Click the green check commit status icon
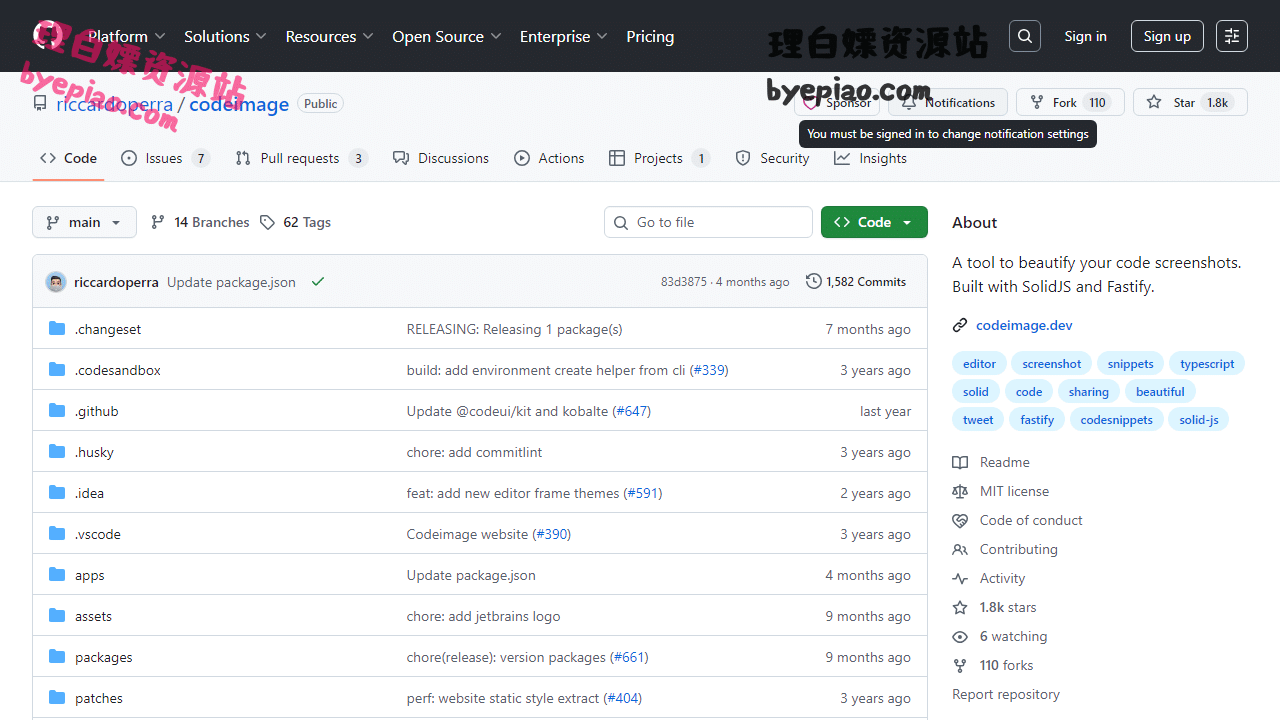The image size is (1280, 720). click(318, 282)
